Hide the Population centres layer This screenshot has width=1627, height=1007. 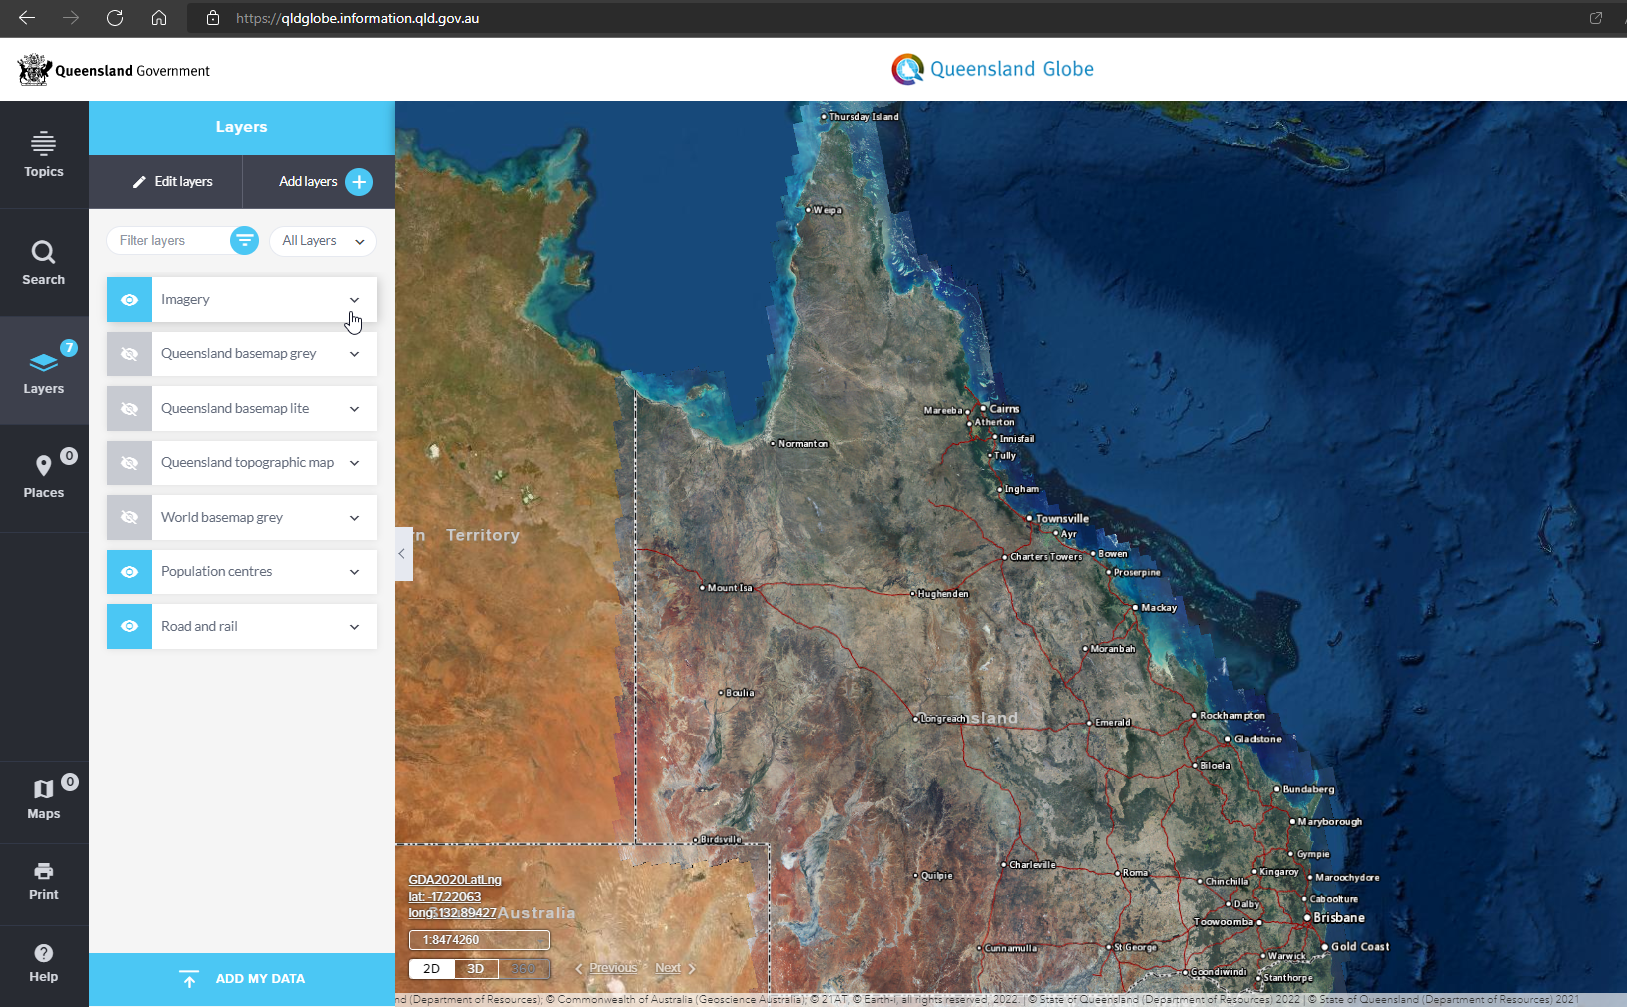point(129,571)
